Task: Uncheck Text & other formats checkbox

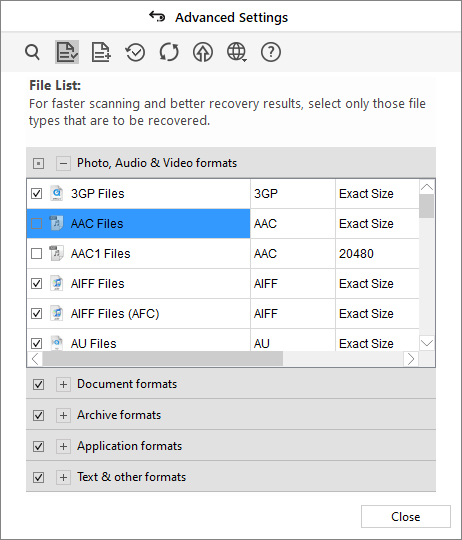Action: pyautogui.click(x=39, y=477)
